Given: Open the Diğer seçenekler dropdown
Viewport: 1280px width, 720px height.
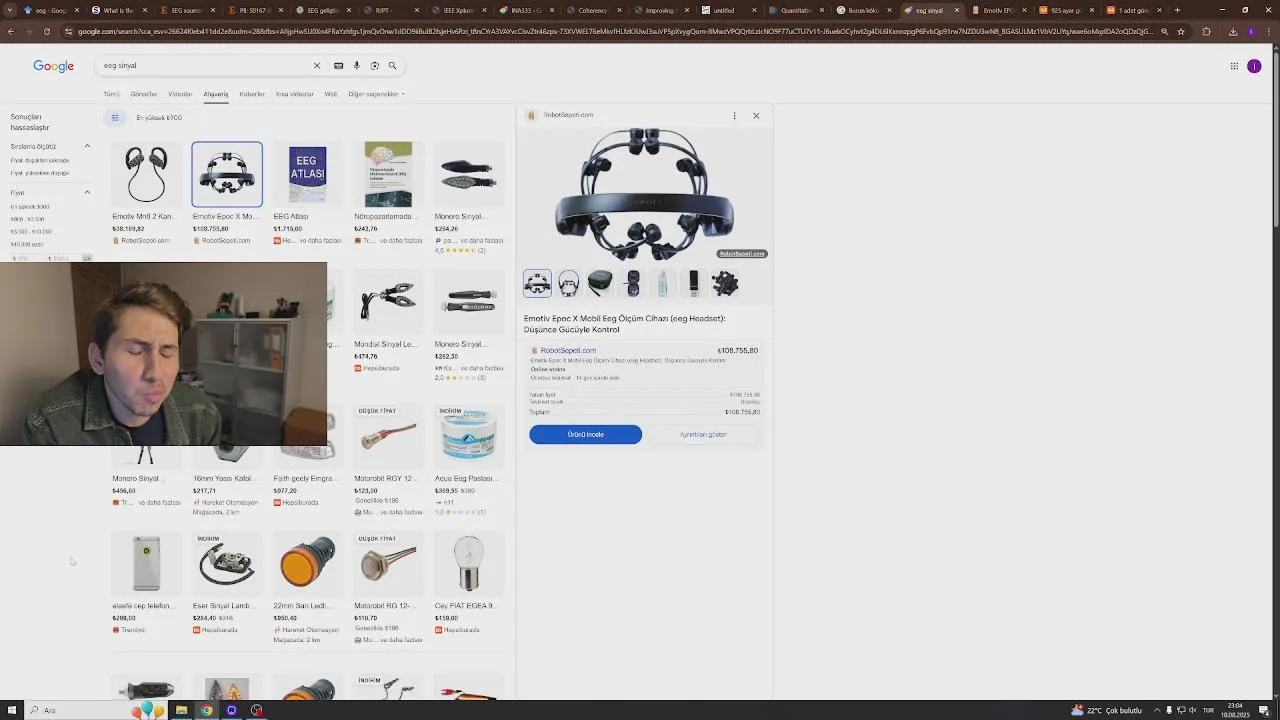Looking at the screenshot, I should 376,94.
